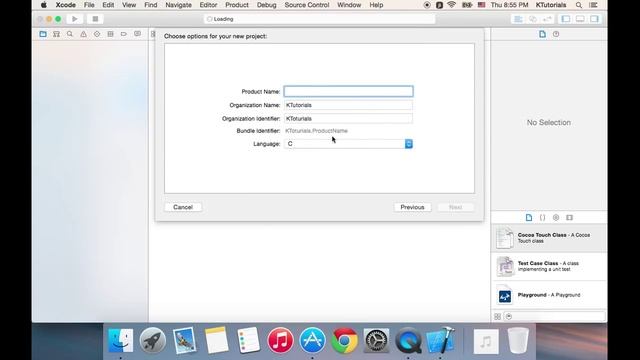Open QuickTime Player from the Dock
This screenshot has height=360, width=640.
408,340
